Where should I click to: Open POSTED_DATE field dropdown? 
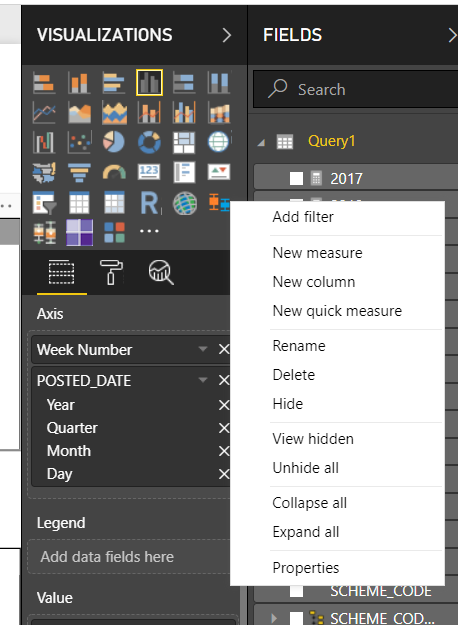pos(203,380)
